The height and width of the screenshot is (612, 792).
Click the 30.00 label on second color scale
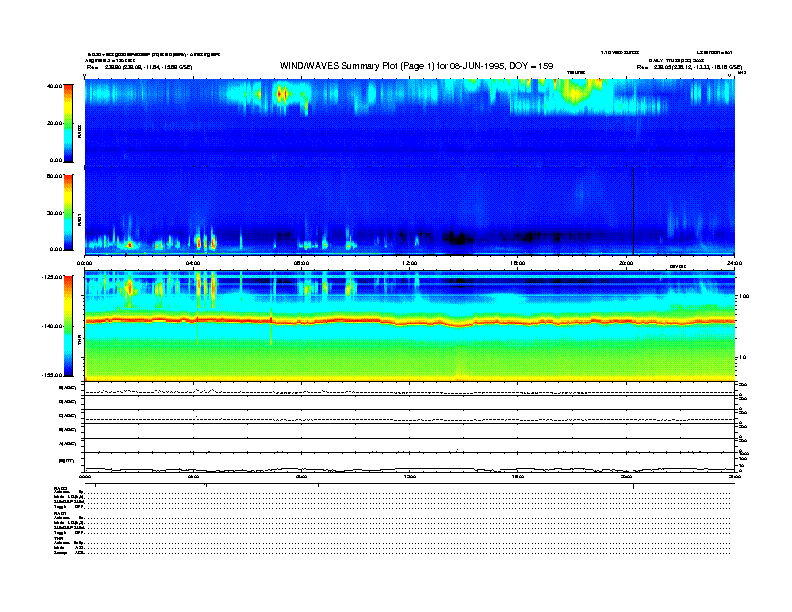[x=54, y=213]
